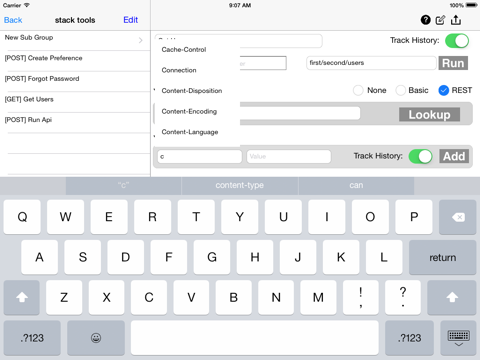Open New Sub Group row
The width and height of the screenshot is (480, 360).
tap(75, 40)
